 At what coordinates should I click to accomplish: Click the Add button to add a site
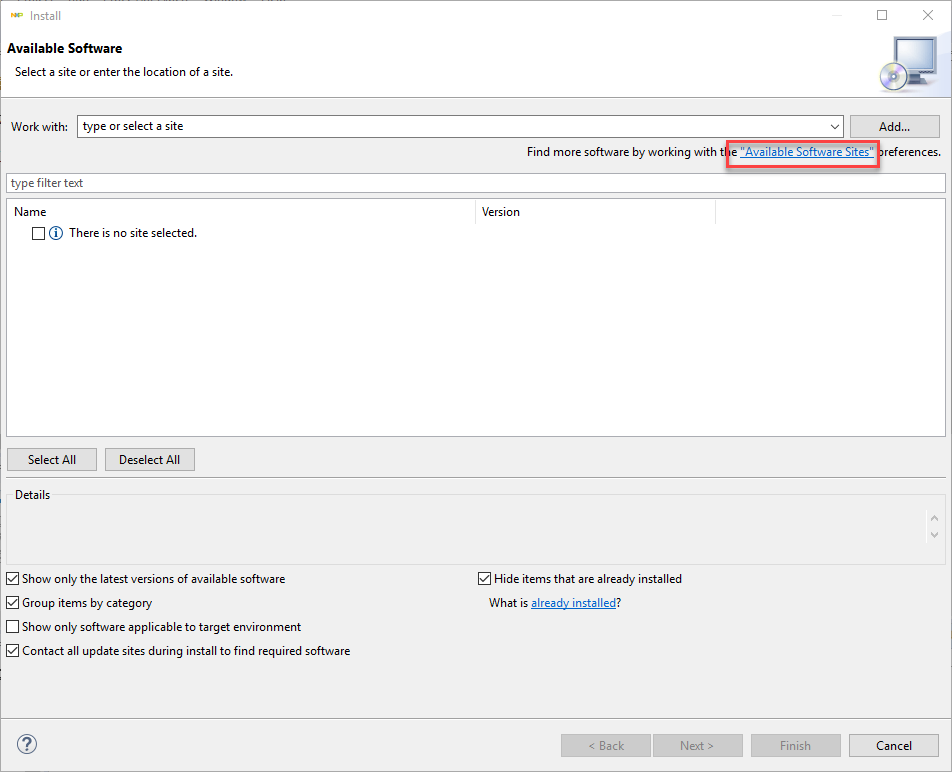pyautogui.click(x=893, y=126)
